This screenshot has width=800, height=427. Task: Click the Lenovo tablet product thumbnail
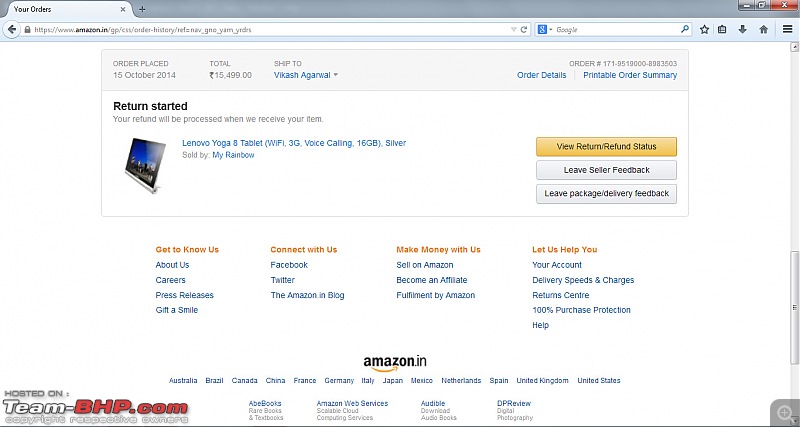pyautogui.click(x=145, y=166)
